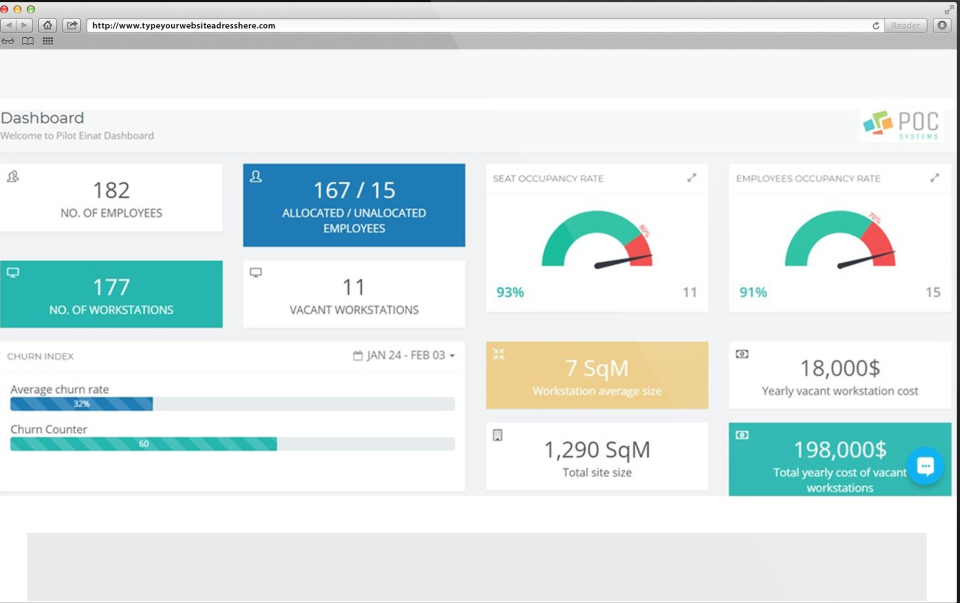This screenshot has width=960, height=603.
Task: Open the chat bubble in bottom right corner
Action: (925, 466)
